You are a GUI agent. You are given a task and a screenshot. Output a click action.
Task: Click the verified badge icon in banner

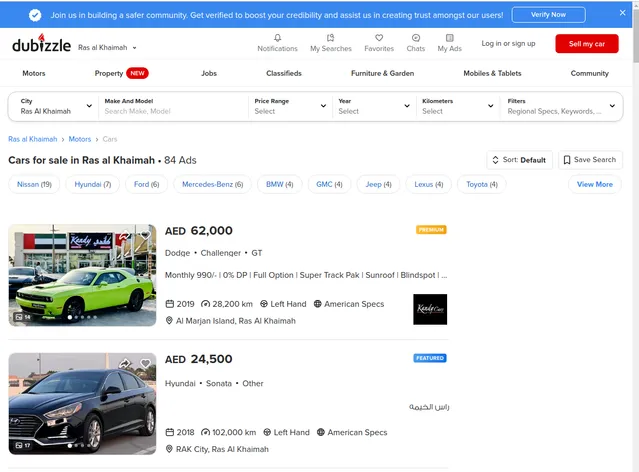pos(35,15)
